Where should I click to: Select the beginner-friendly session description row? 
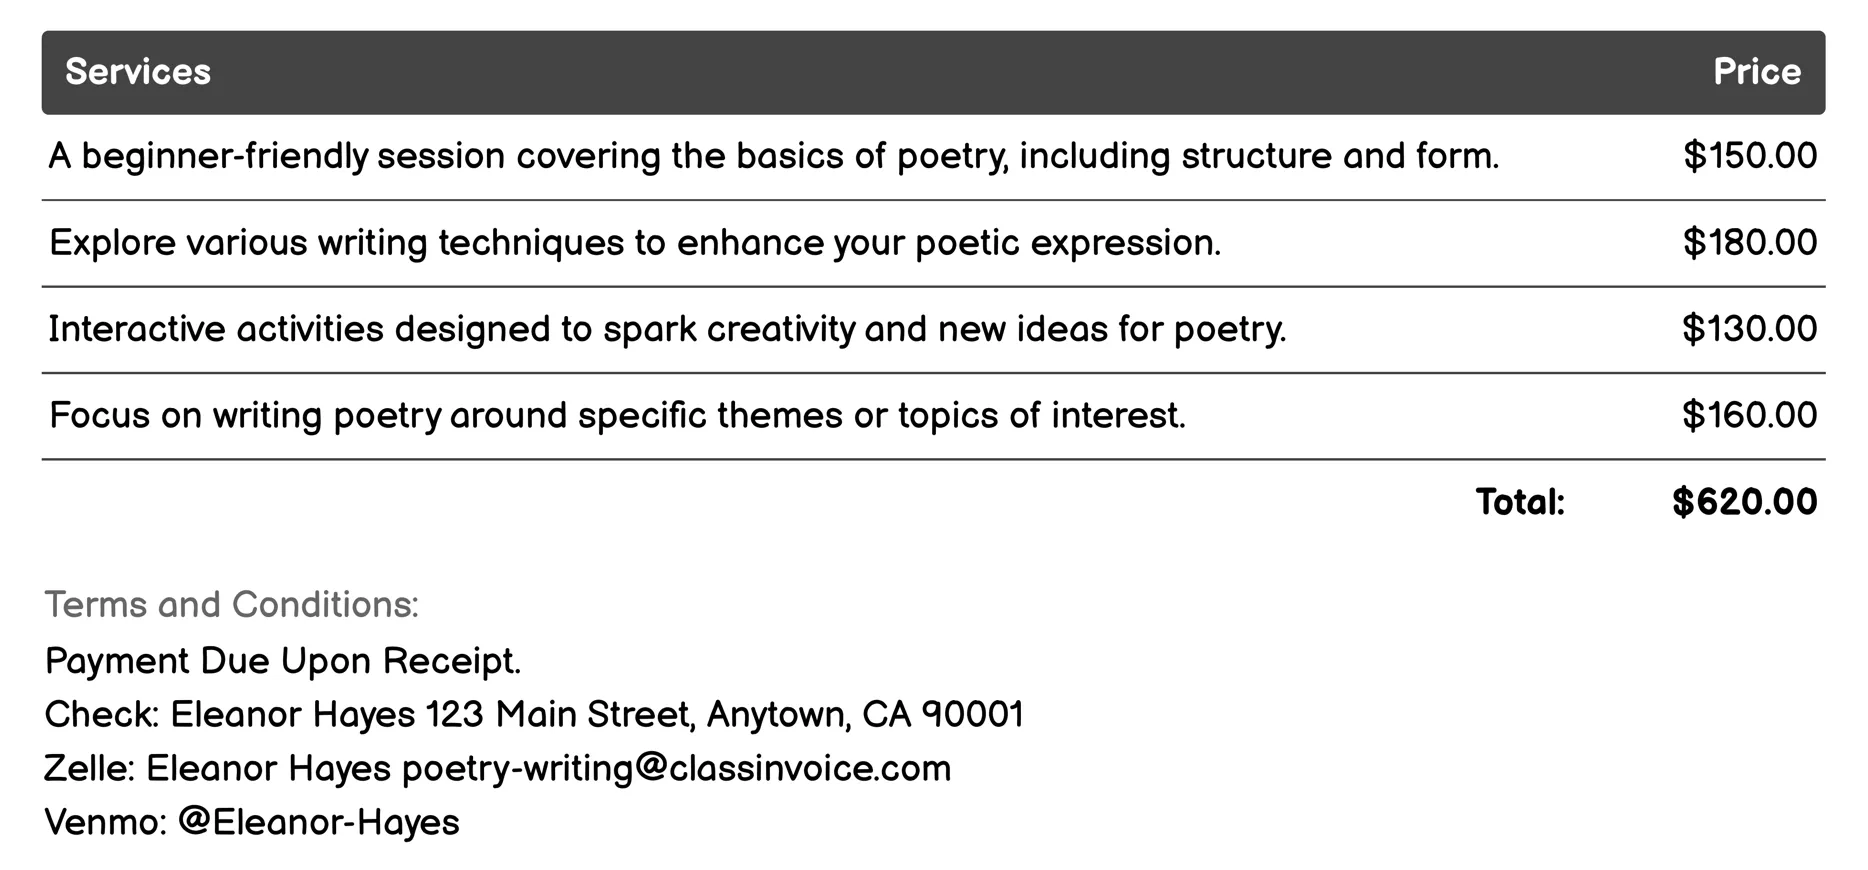coord(773,157)
